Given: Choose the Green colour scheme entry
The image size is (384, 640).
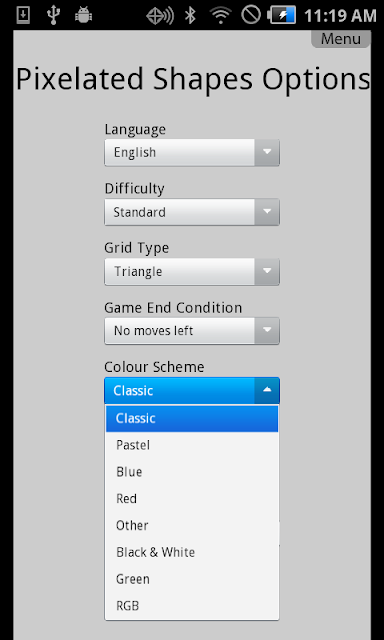Looking at the screenshot, I should (192, 579).
